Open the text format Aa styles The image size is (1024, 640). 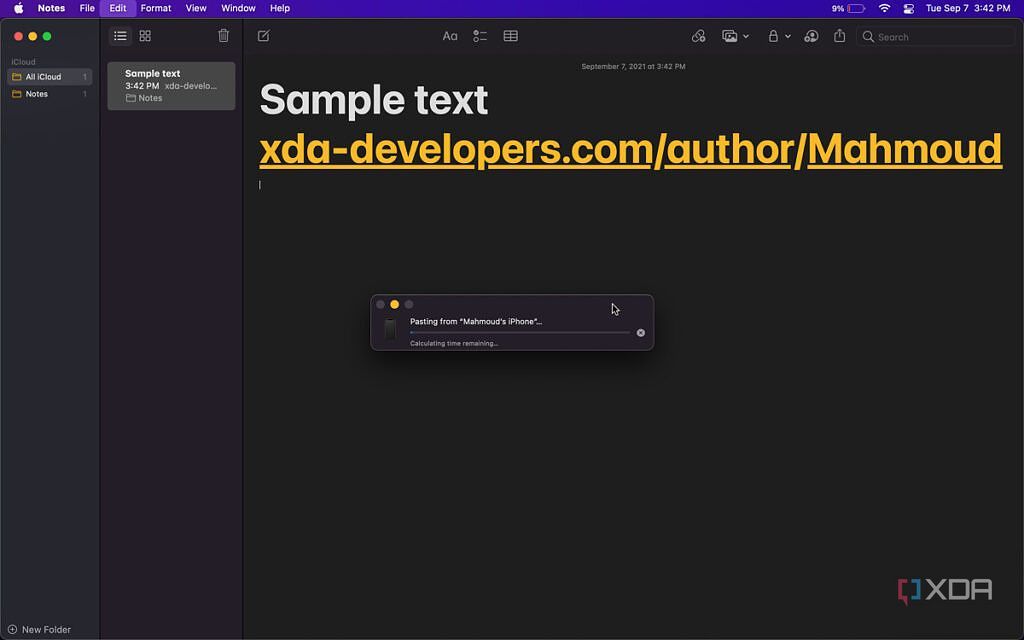[x=450, y=36]
